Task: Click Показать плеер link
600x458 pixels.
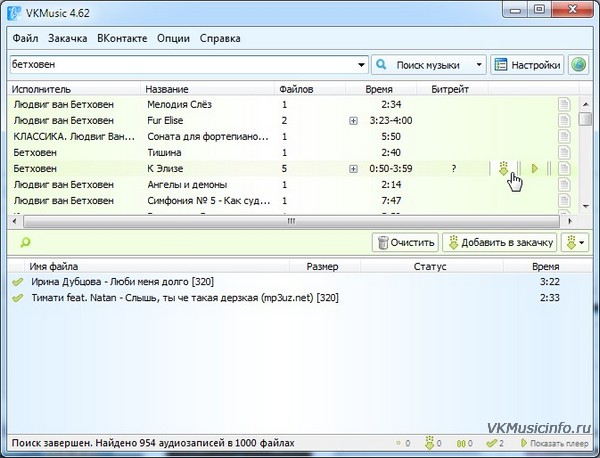Action: [554, 443]
